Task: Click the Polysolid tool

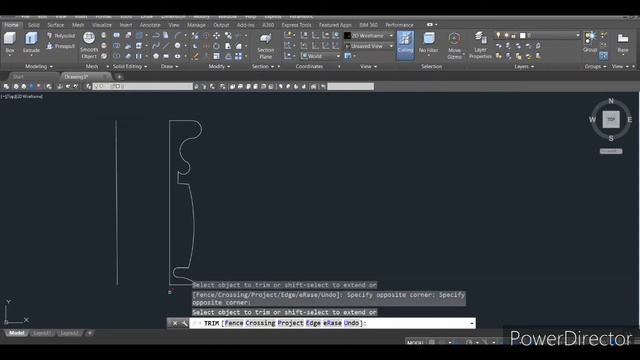Action: point(61,36)
